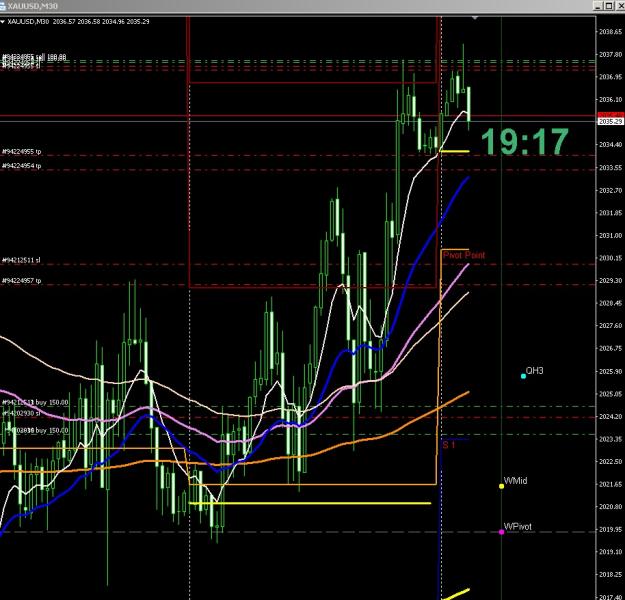
Task: Click the current price tag 2035.29
Action: click(611, 121)
